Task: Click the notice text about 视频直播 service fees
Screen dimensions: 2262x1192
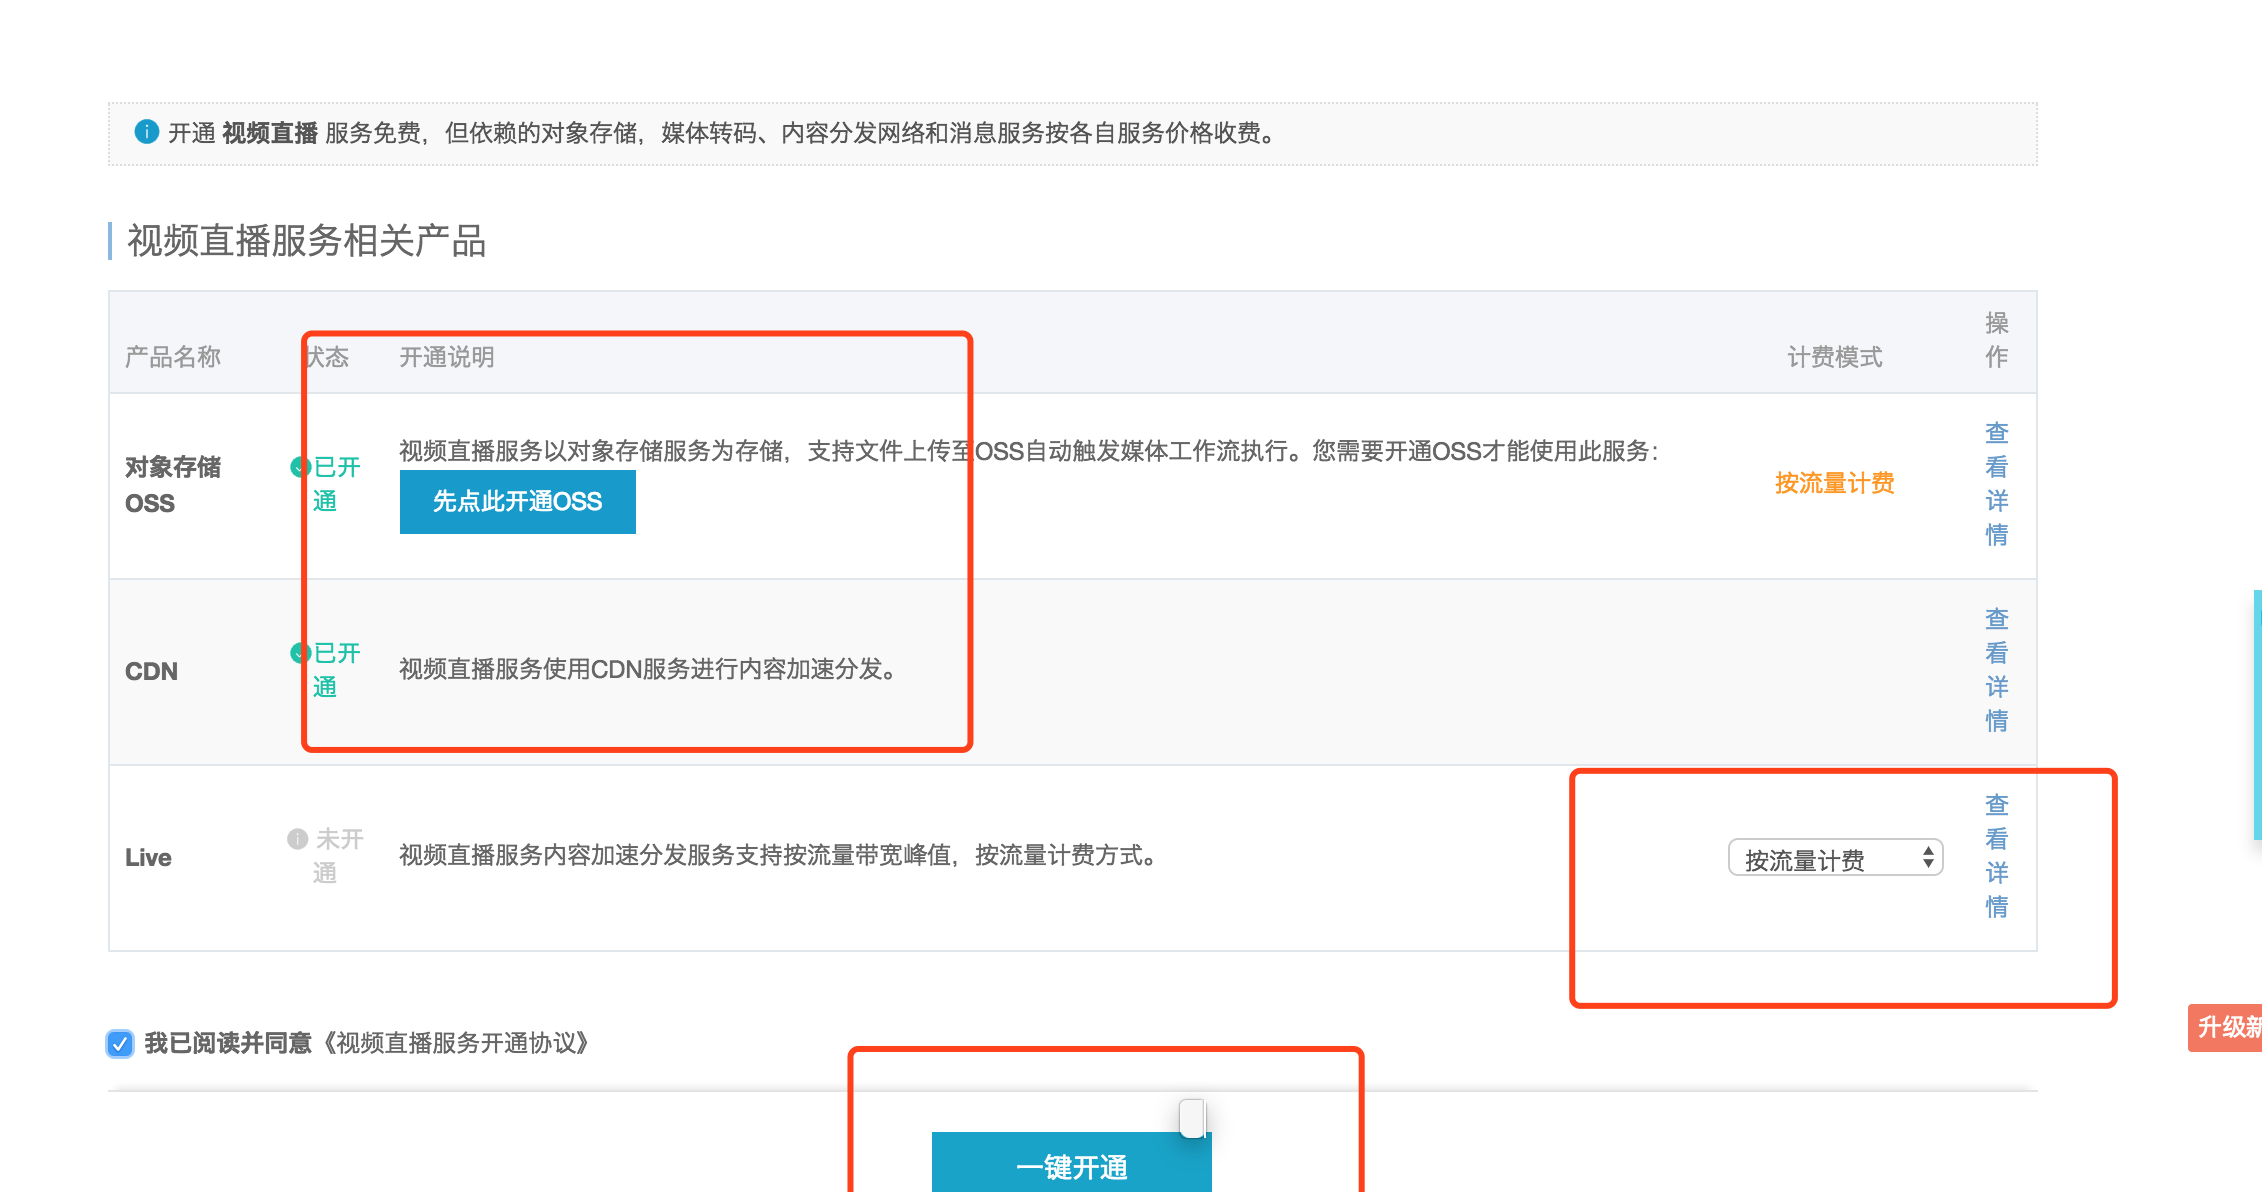Action: (723, 132)
